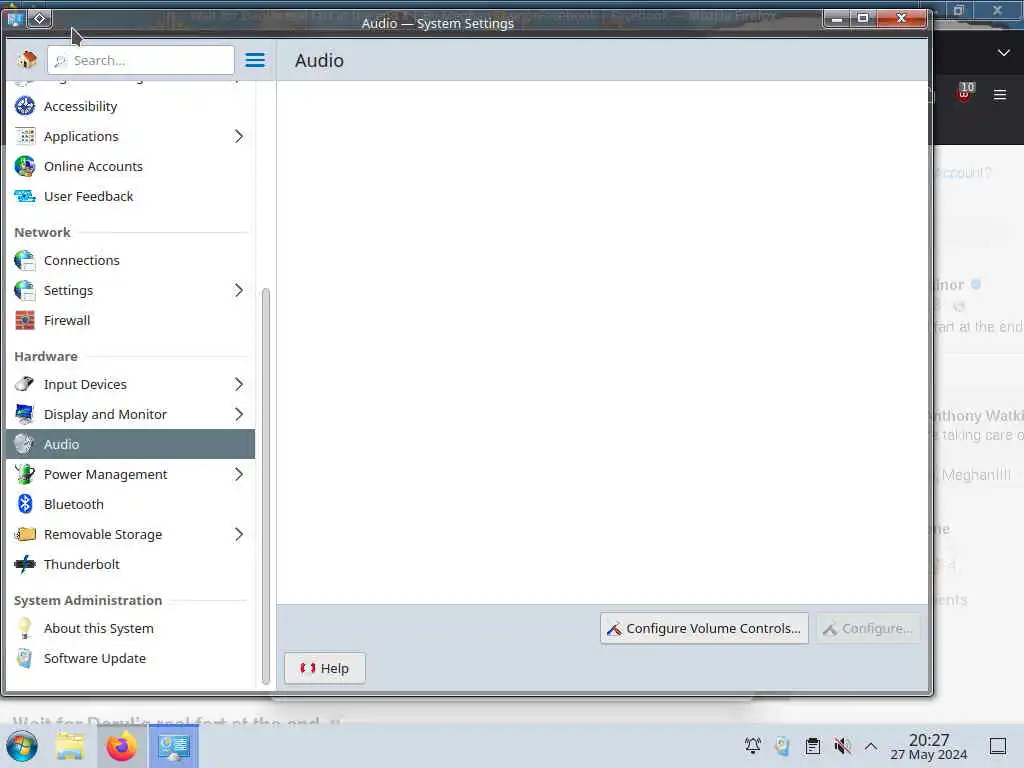
Task: Click the Thunderbolt icon
Action: (25, 564)
